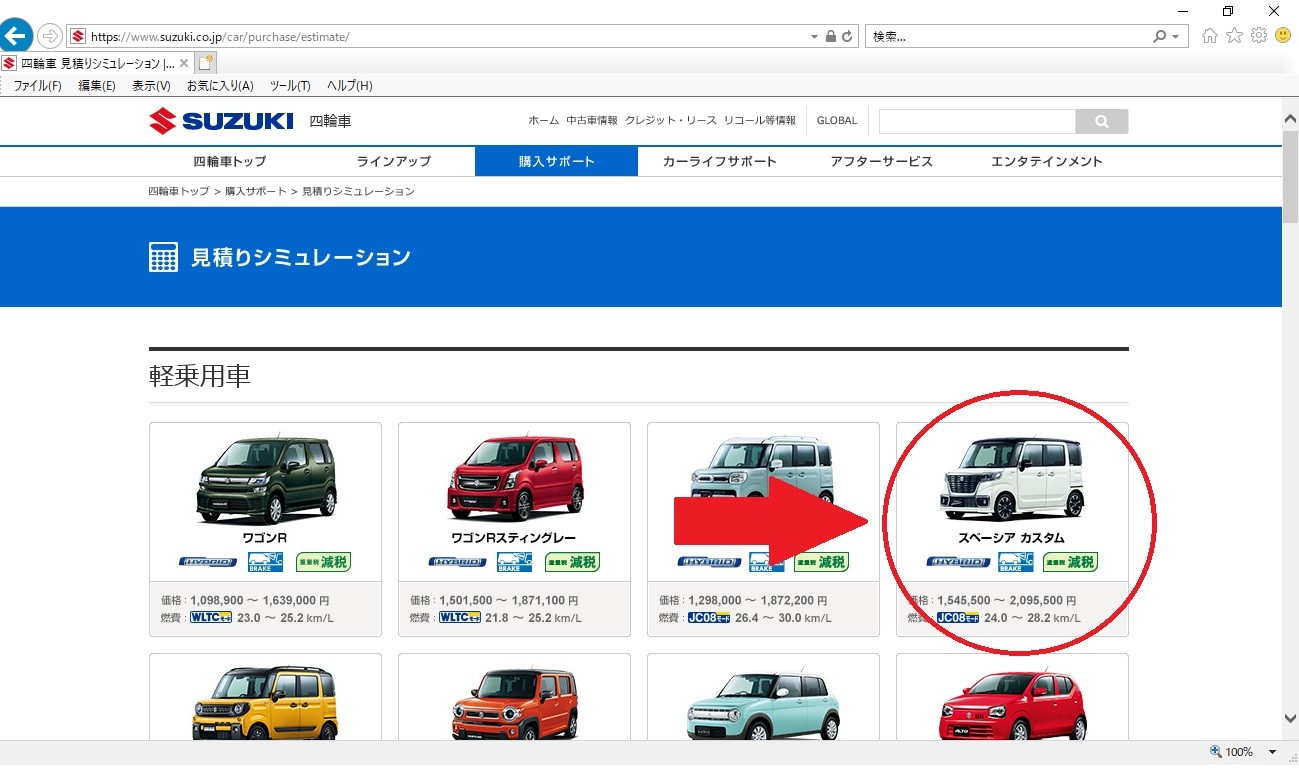Viewport: 1299px width, 771px height.
Task: Select the yellow car image in second row
Action: (x=266, y=704)
